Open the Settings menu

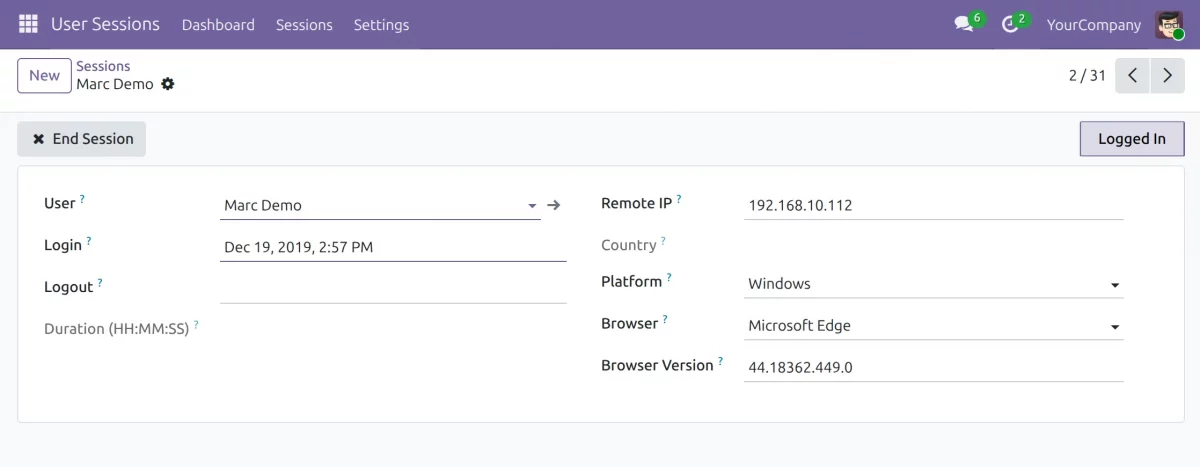pos(381,24)
